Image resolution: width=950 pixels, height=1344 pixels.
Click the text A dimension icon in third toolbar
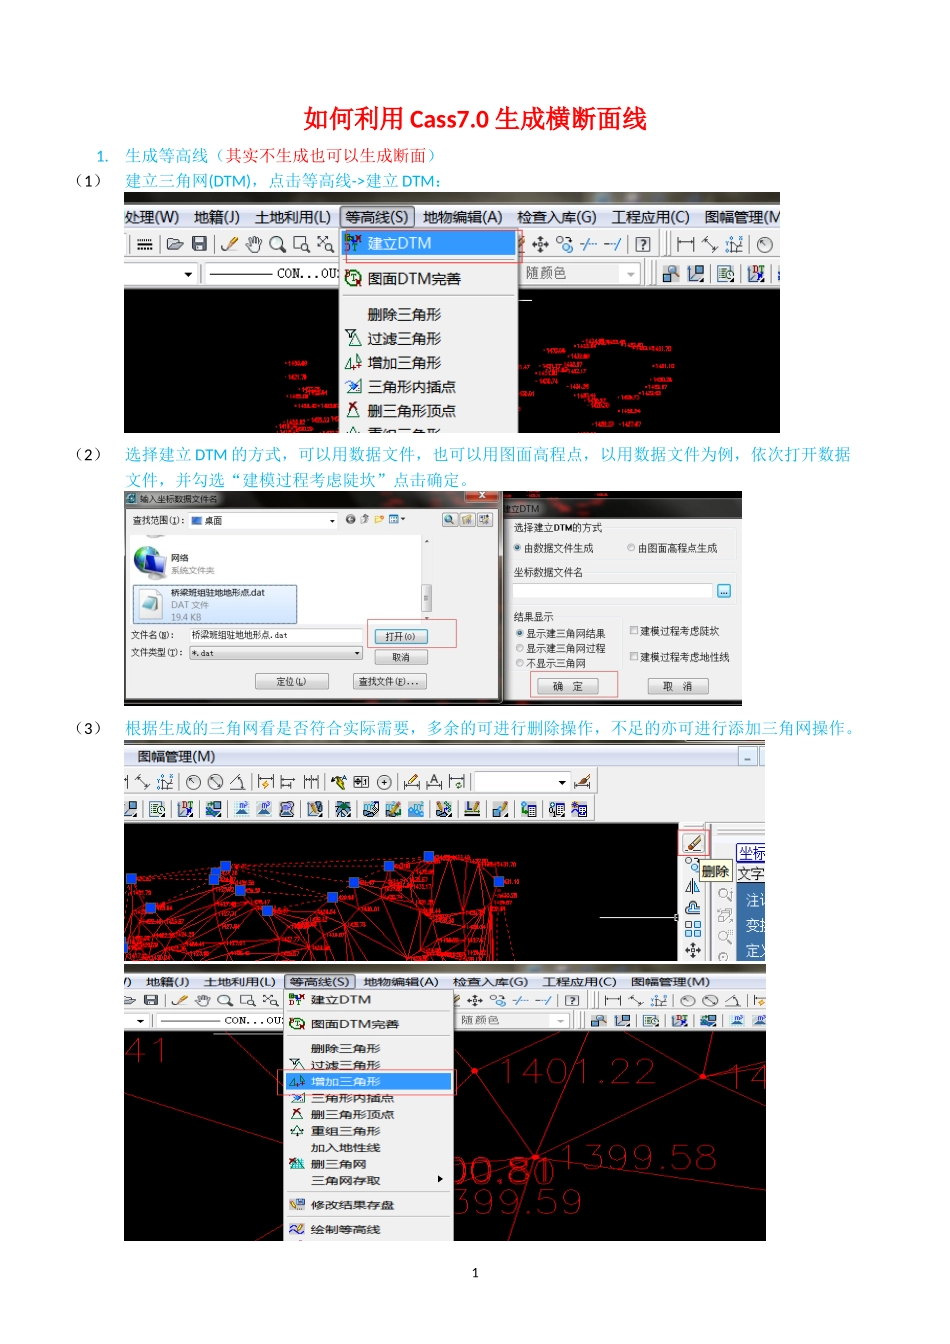pos(434,782)
